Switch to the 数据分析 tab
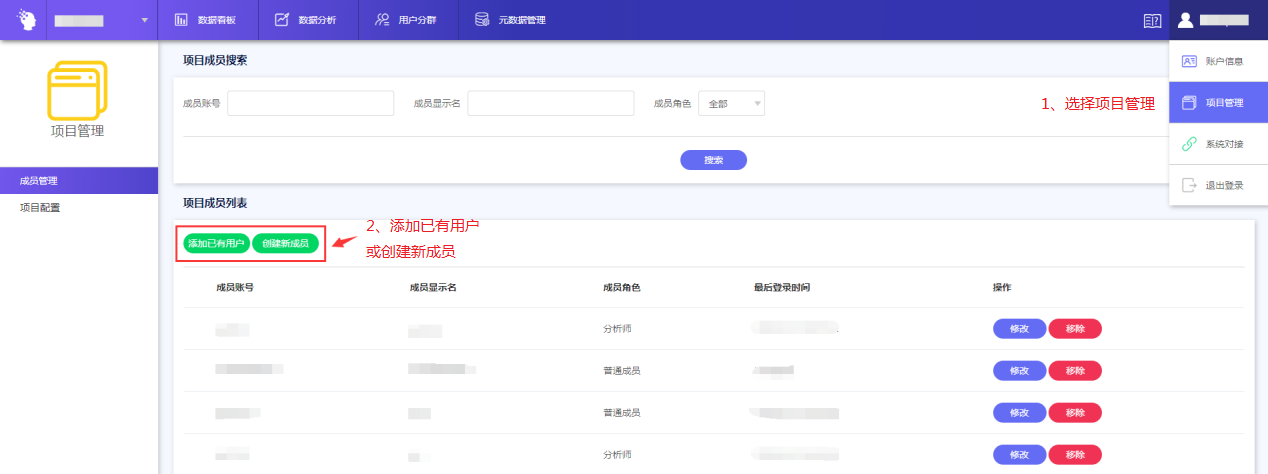Image resolution: width=1268 pixels, height=474 pixels. (x=308, y=20)
